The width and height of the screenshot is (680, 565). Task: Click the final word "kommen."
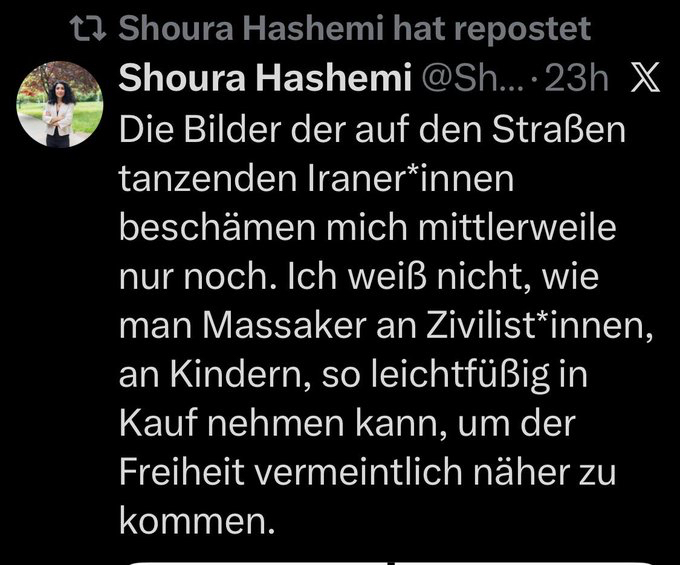click(x=195, y=523)
